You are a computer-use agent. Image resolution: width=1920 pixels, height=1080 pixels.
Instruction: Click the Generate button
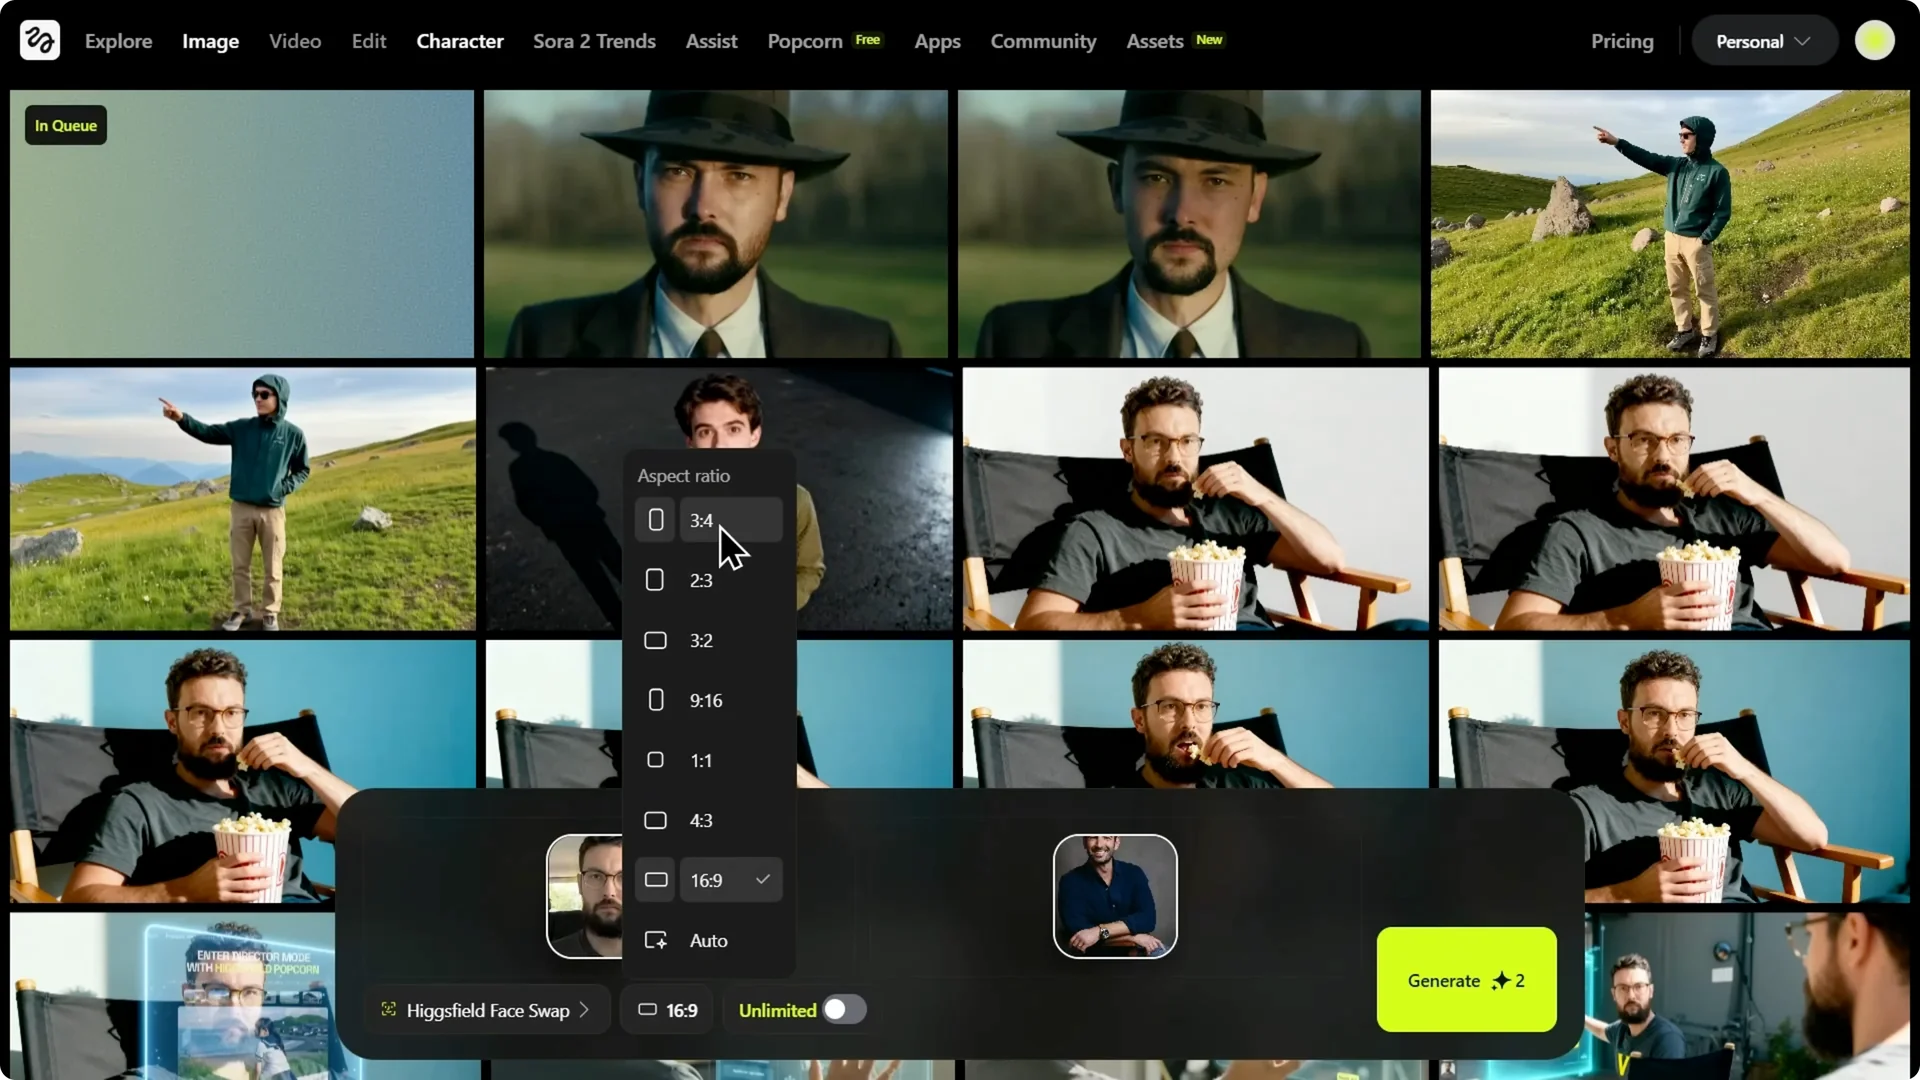[1465, 980]
